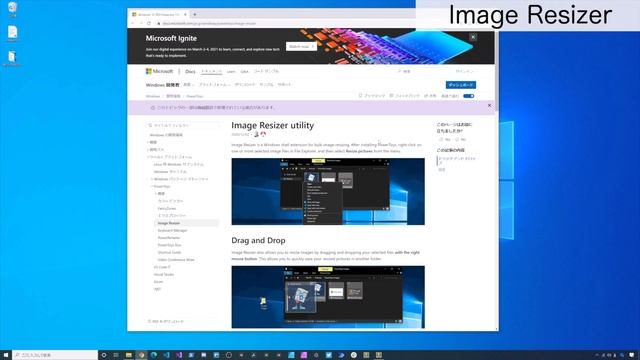Viewport: 640px width, 360px height.
Task: Toggle the blue switch in the article action bar
Action: click(x=469, y=96)
